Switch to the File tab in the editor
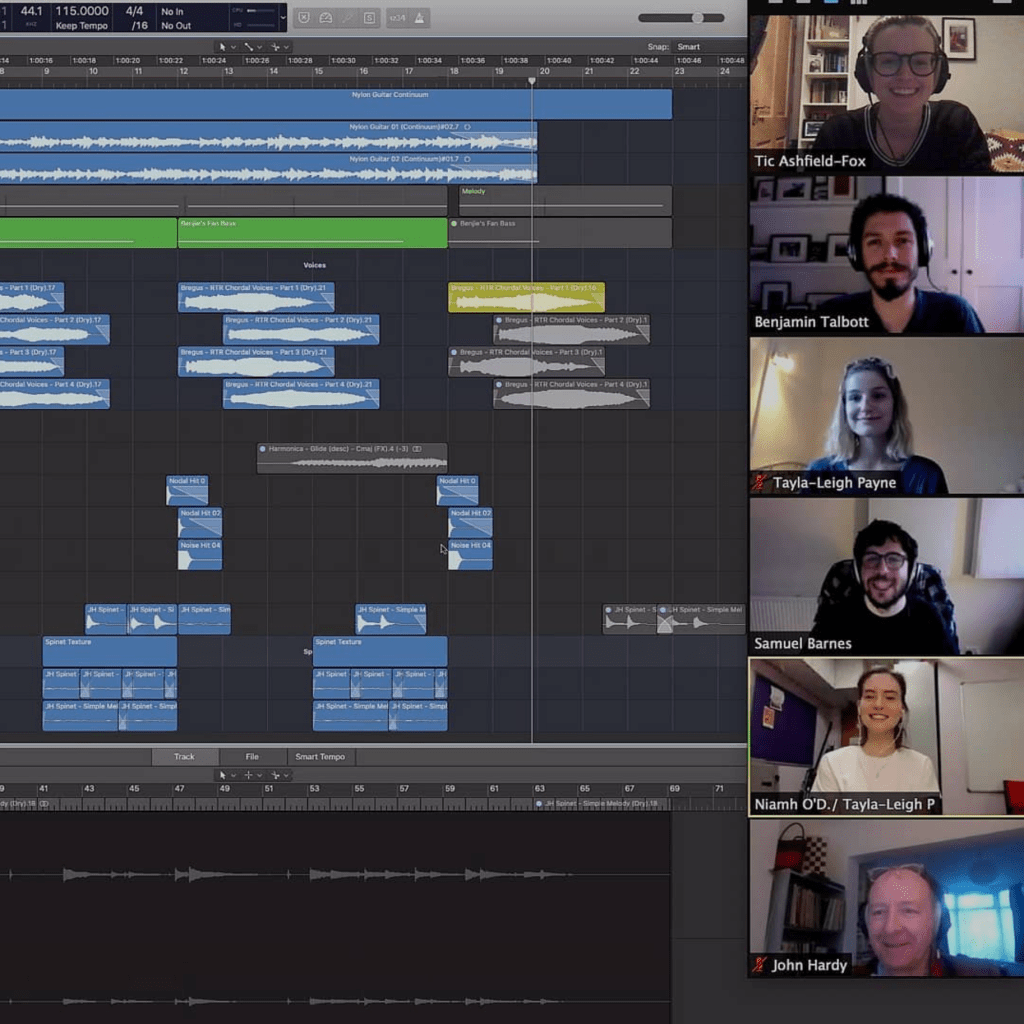1024x1024 pixels. tap(252, 757)
